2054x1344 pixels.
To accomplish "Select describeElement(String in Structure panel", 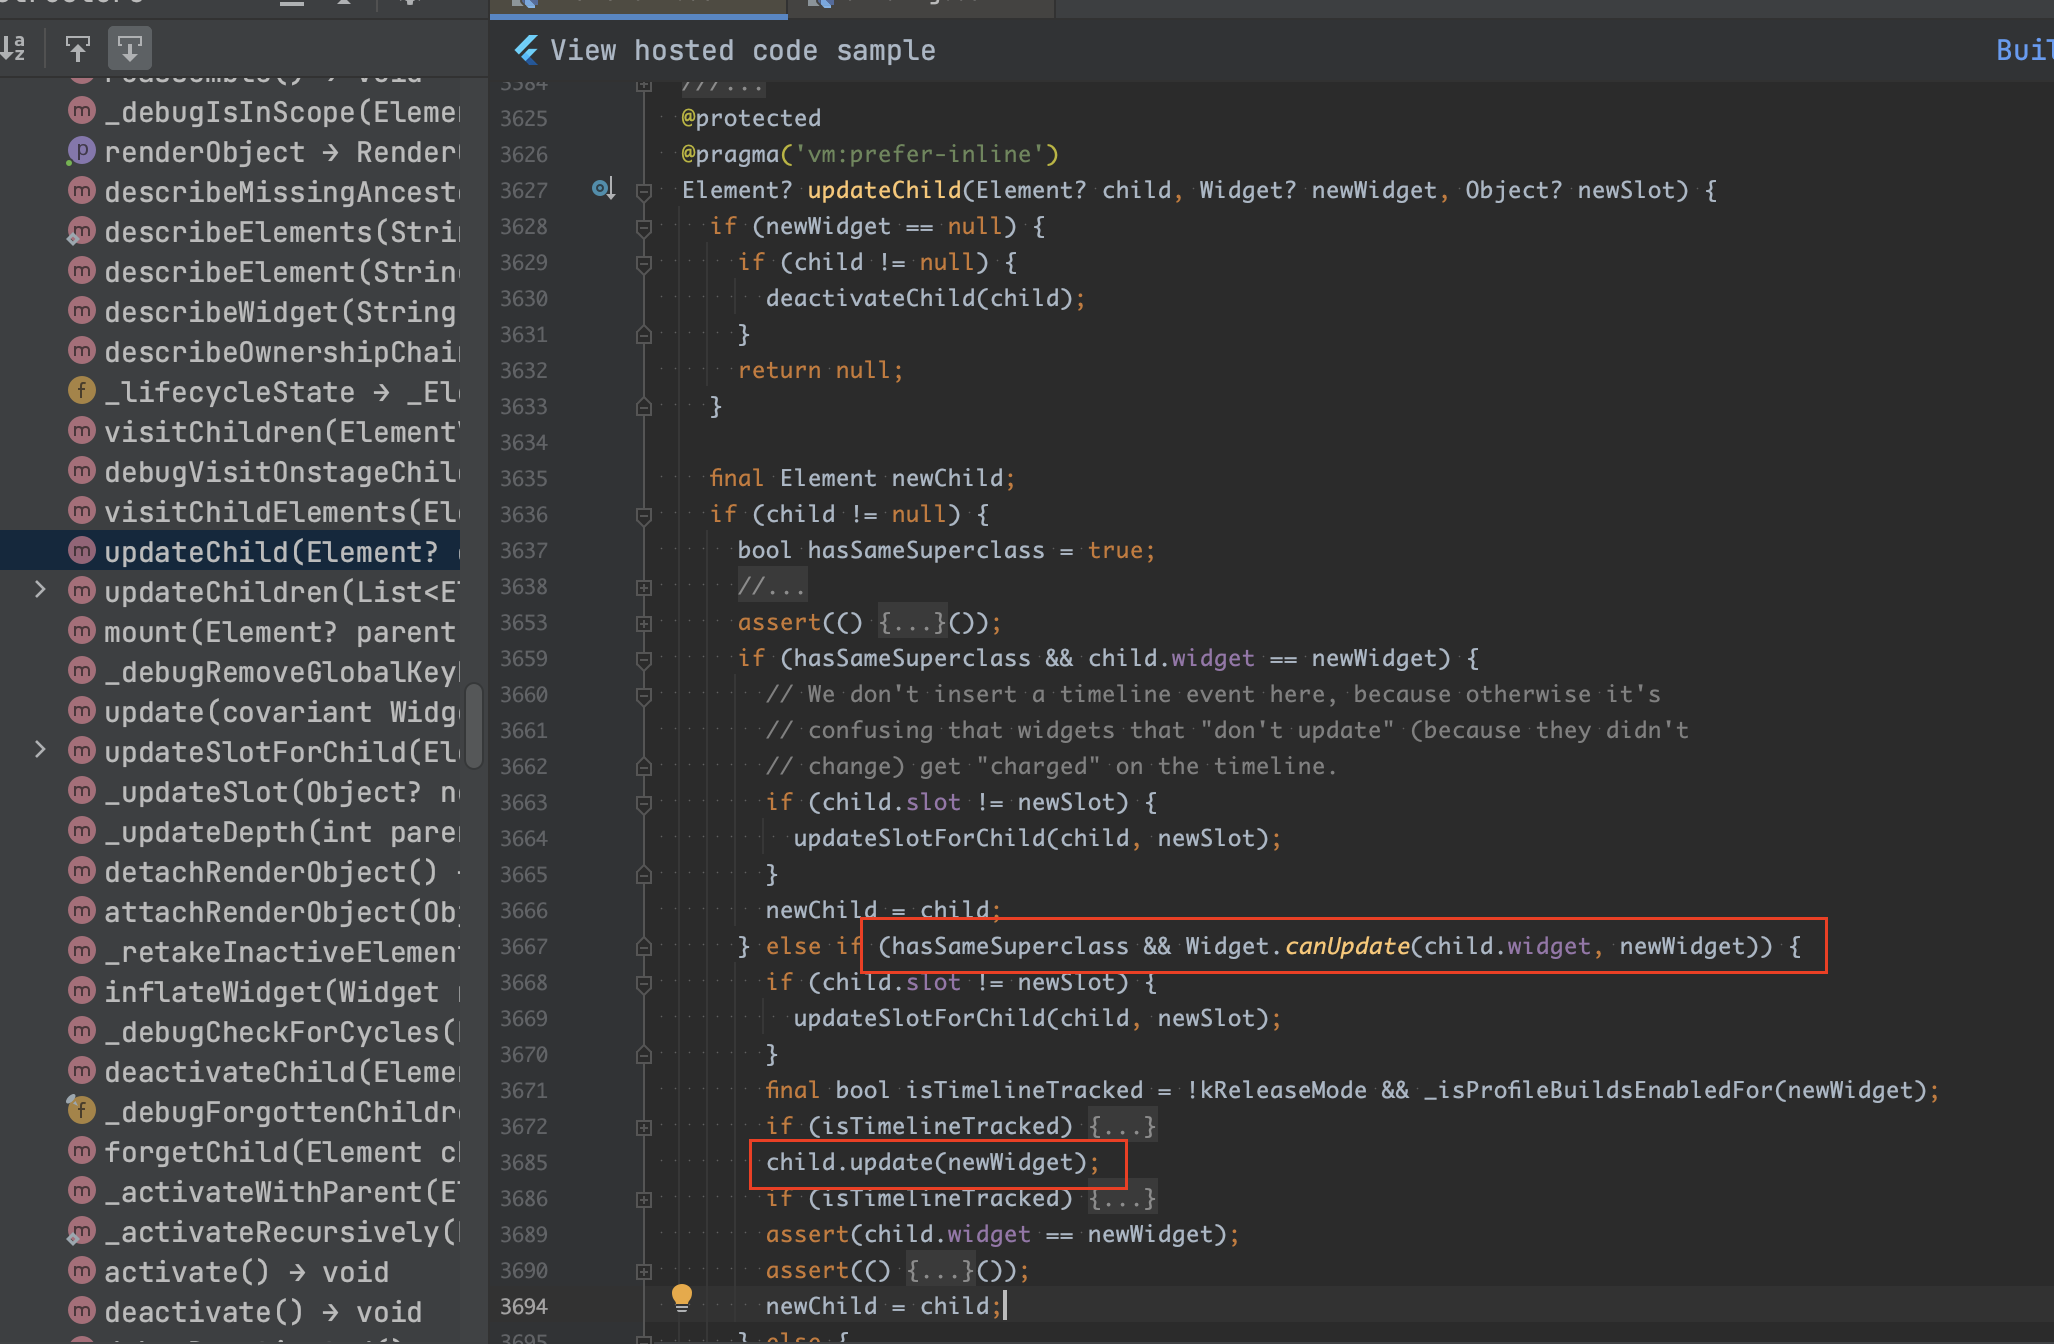I will [x=282, y=271].
